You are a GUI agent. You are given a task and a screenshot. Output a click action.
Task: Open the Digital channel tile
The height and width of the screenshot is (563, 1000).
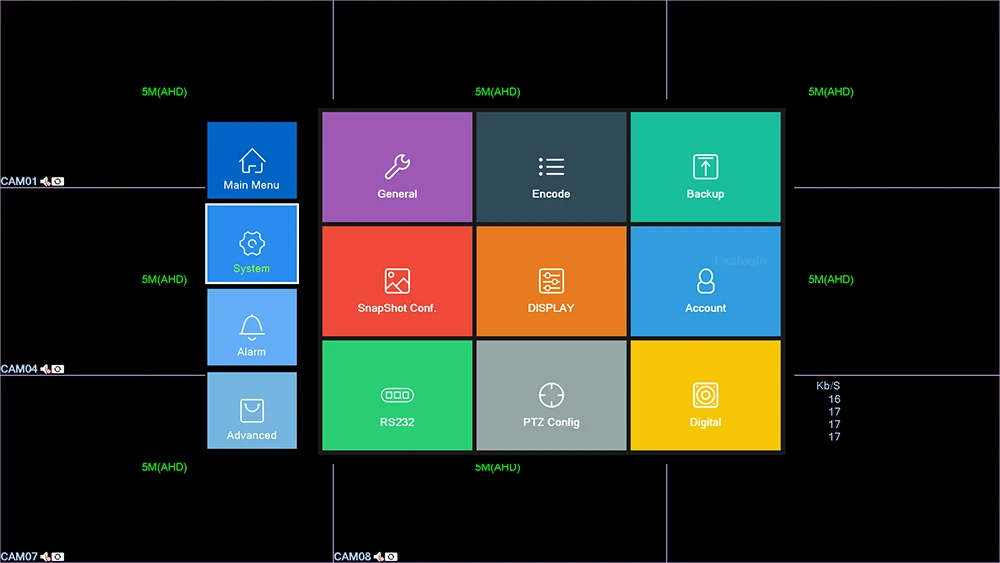click(x=705, y=395)
